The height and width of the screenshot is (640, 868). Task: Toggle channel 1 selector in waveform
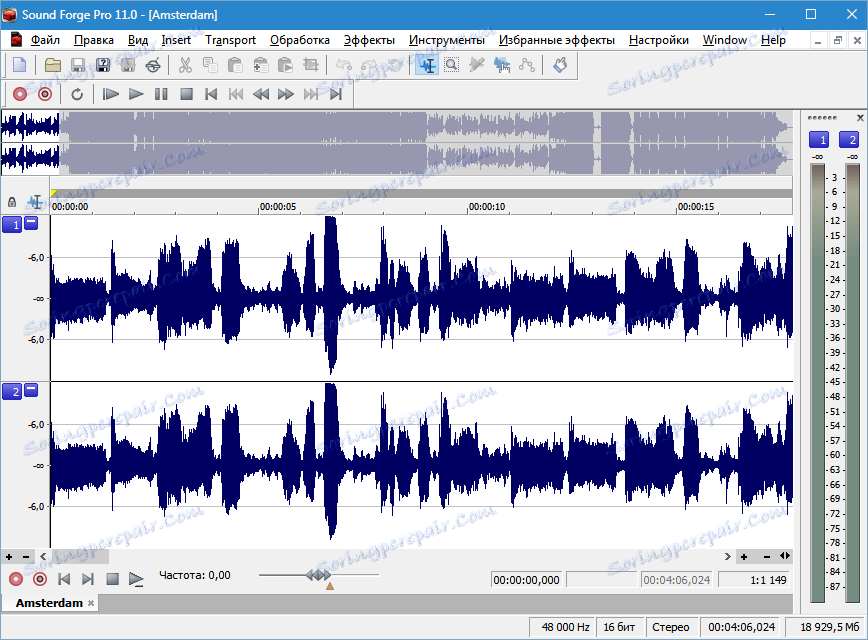12,224
